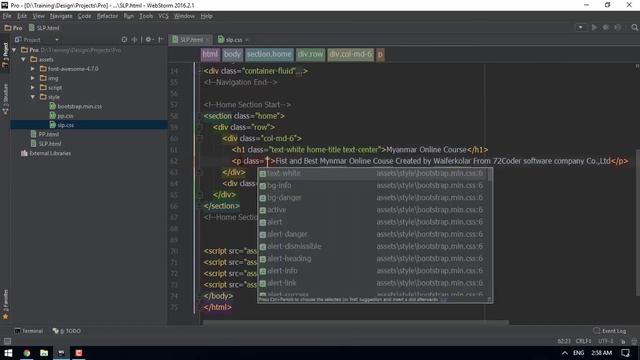This screenshot has width=640, height=360.
Task: Open Windows Start menu
Action: coord(8,353)
